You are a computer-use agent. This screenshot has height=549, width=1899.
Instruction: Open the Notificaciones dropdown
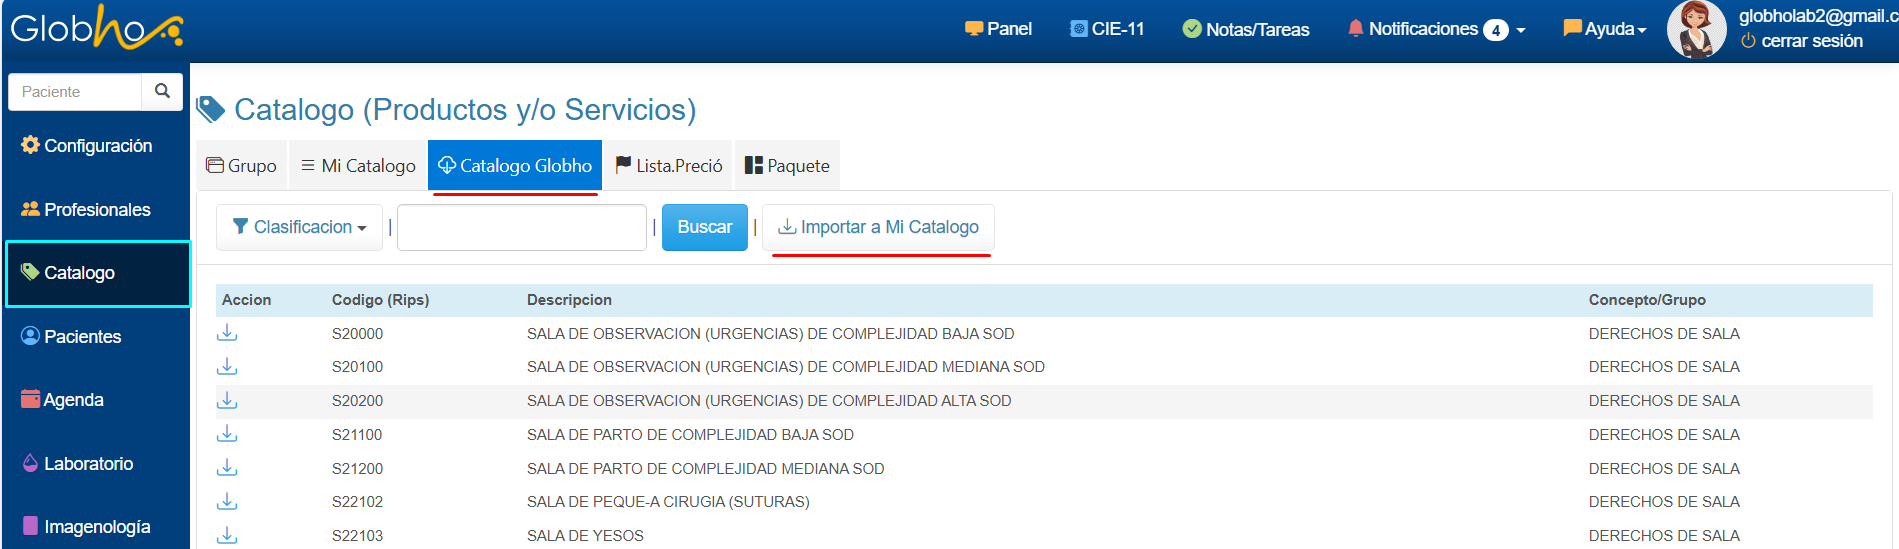tap(1436, 29)
